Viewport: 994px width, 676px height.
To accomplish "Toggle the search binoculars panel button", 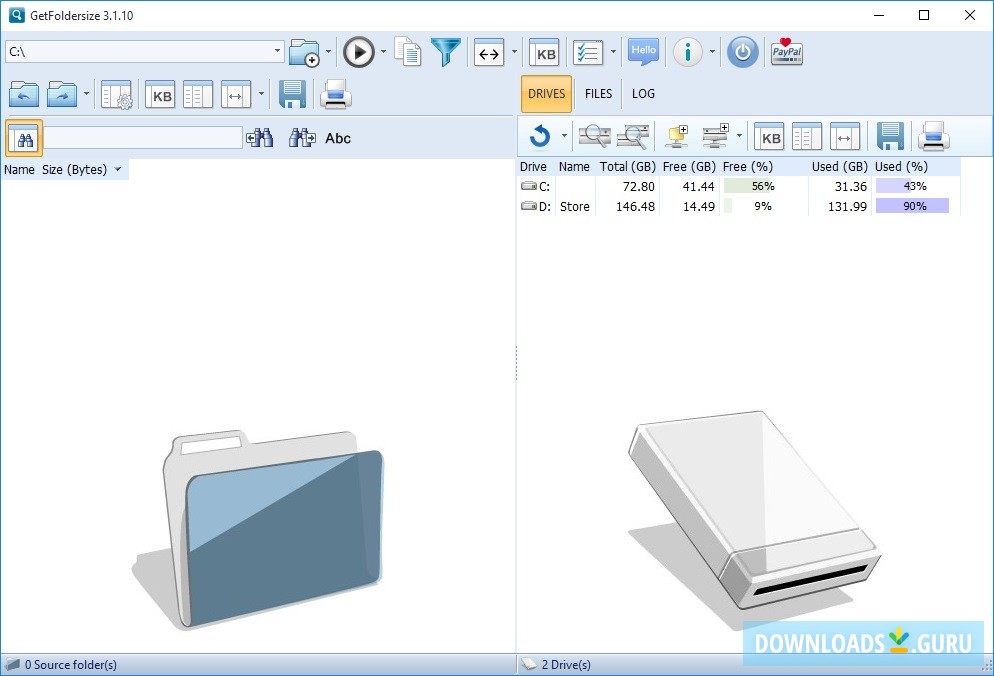I will [x=24, y=138].
